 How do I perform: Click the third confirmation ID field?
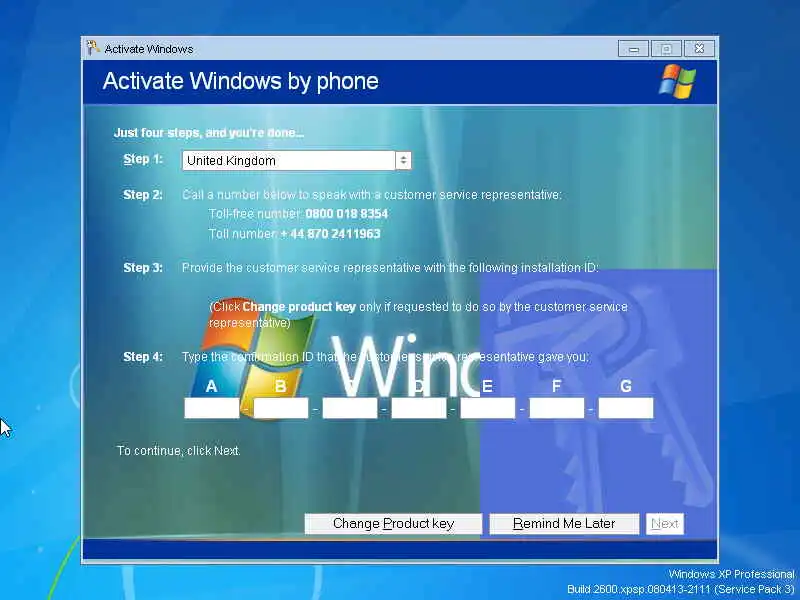click(x=349, y=408)
